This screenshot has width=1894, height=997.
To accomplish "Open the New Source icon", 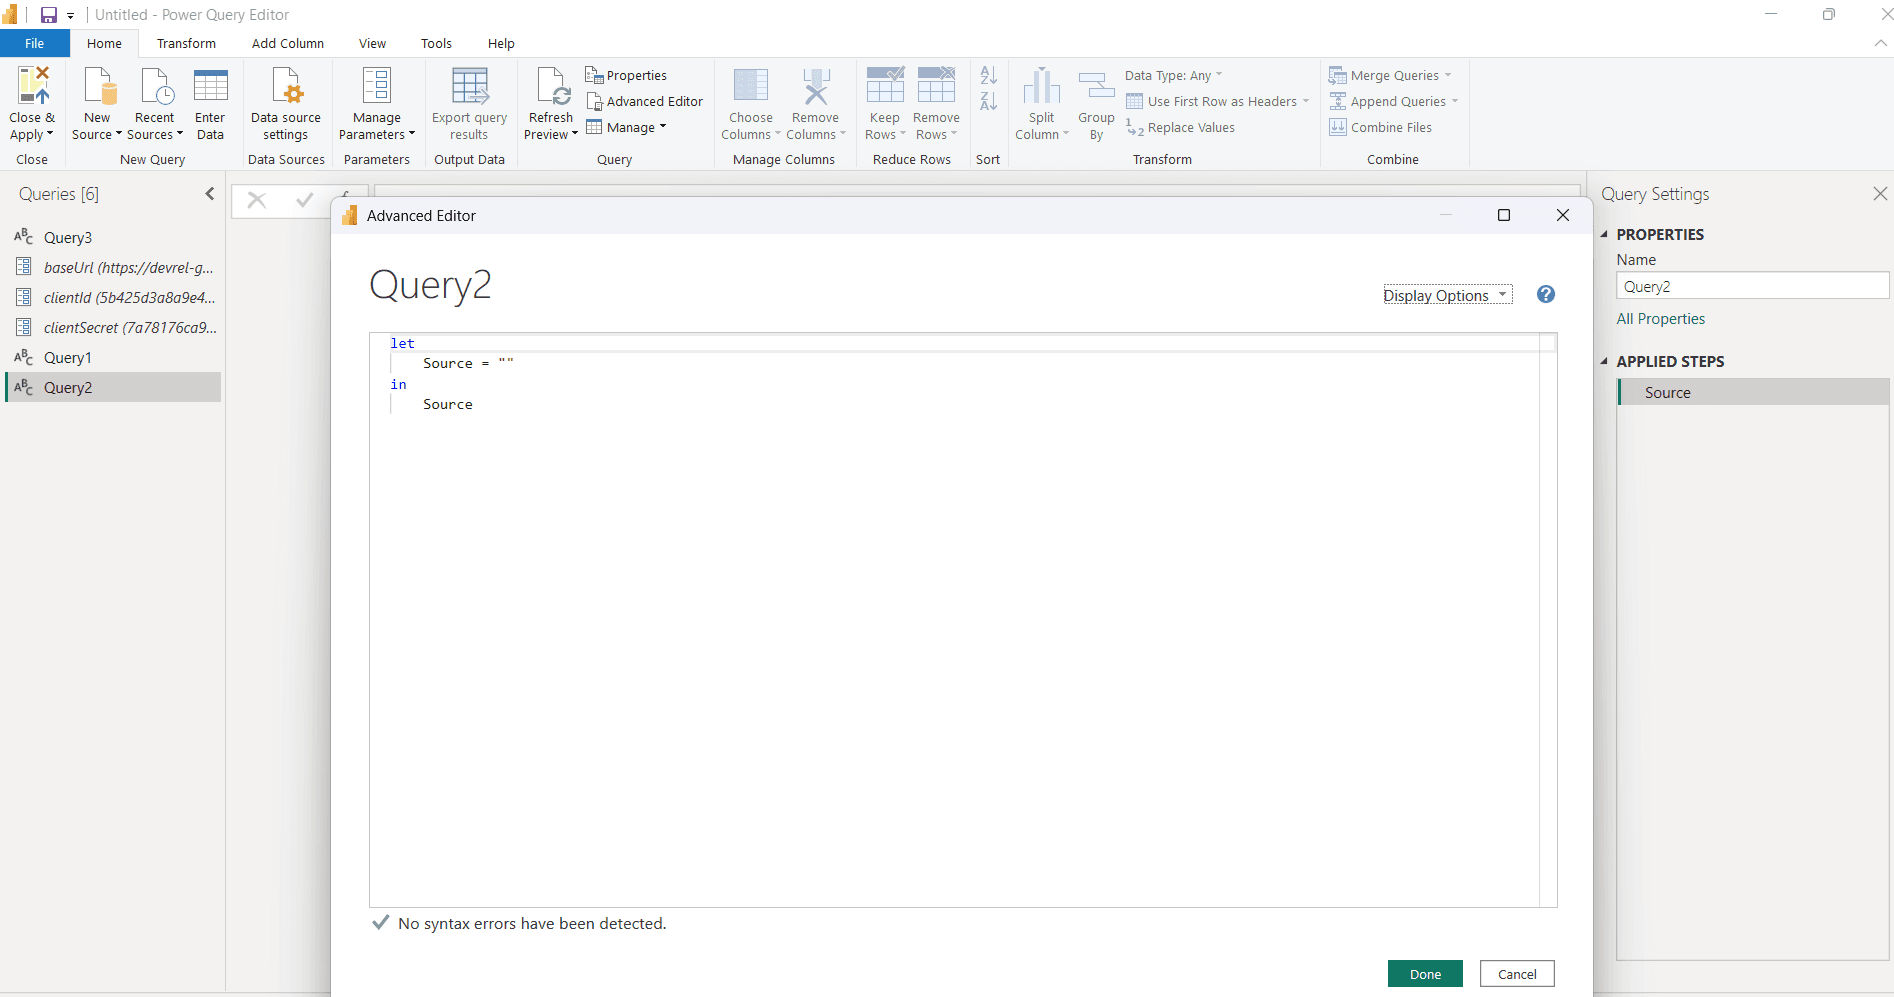I will 100,86.
